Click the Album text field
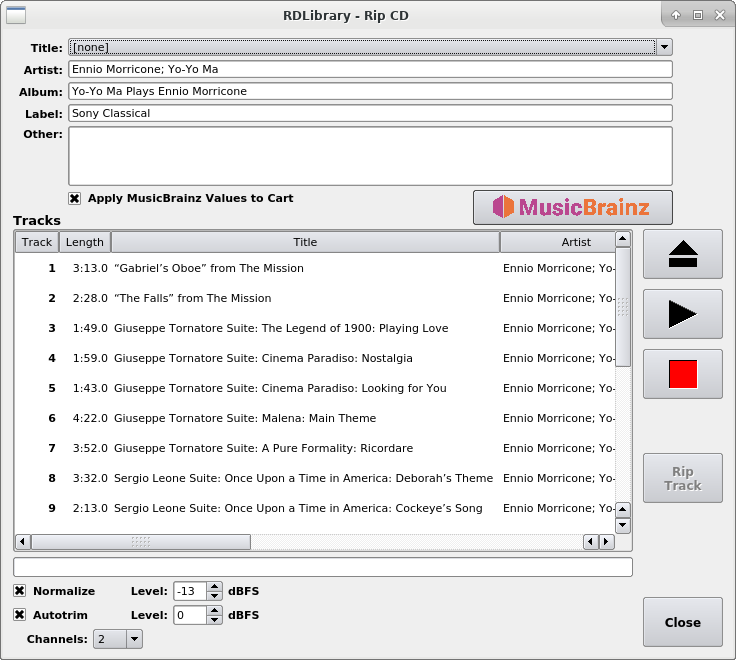The image size is (736, 660). pyautogui.click(x=370, y=91)
